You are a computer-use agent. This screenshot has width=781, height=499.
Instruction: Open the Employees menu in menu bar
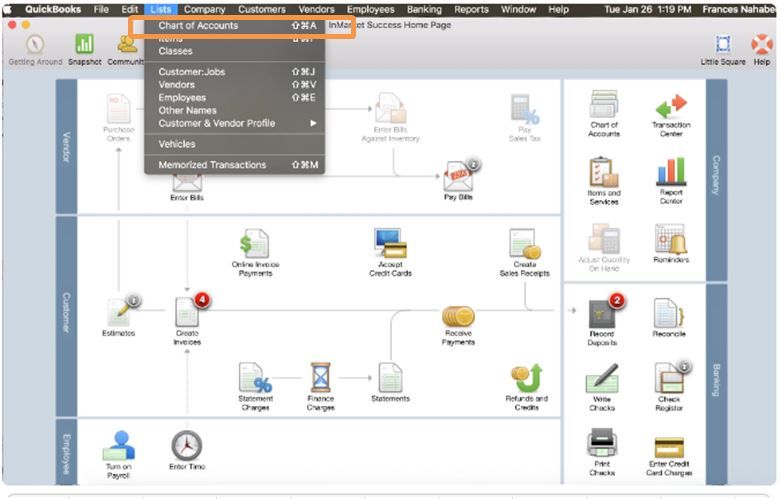pyautogui.click(x=371, y=9)
